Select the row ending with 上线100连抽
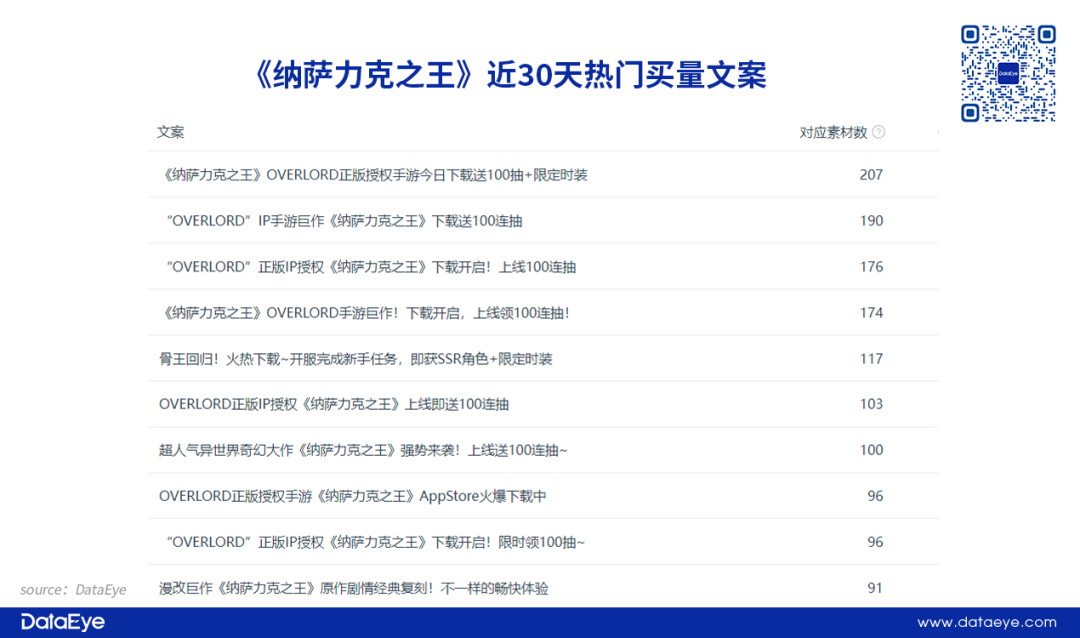The width and height of the screenshot is (1080, 638). (x=371, y=267)
